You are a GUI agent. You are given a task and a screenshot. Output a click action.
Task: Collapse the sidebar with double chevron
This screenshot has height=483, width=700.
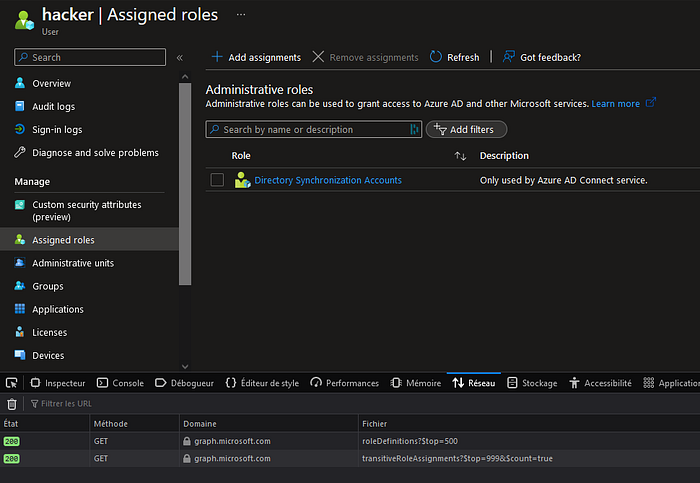[180, 58]
